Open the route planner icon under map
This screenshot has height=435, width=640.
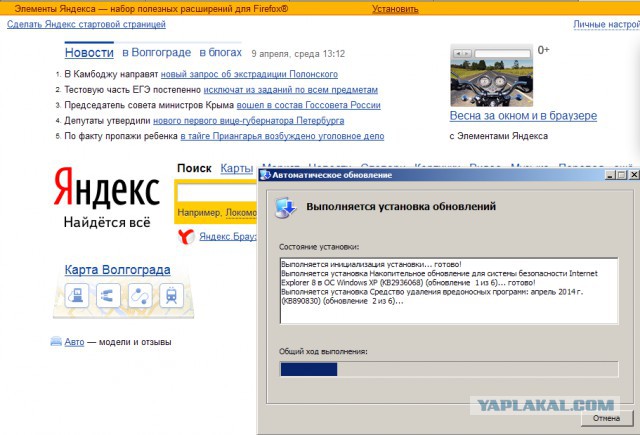coord(140,295)
